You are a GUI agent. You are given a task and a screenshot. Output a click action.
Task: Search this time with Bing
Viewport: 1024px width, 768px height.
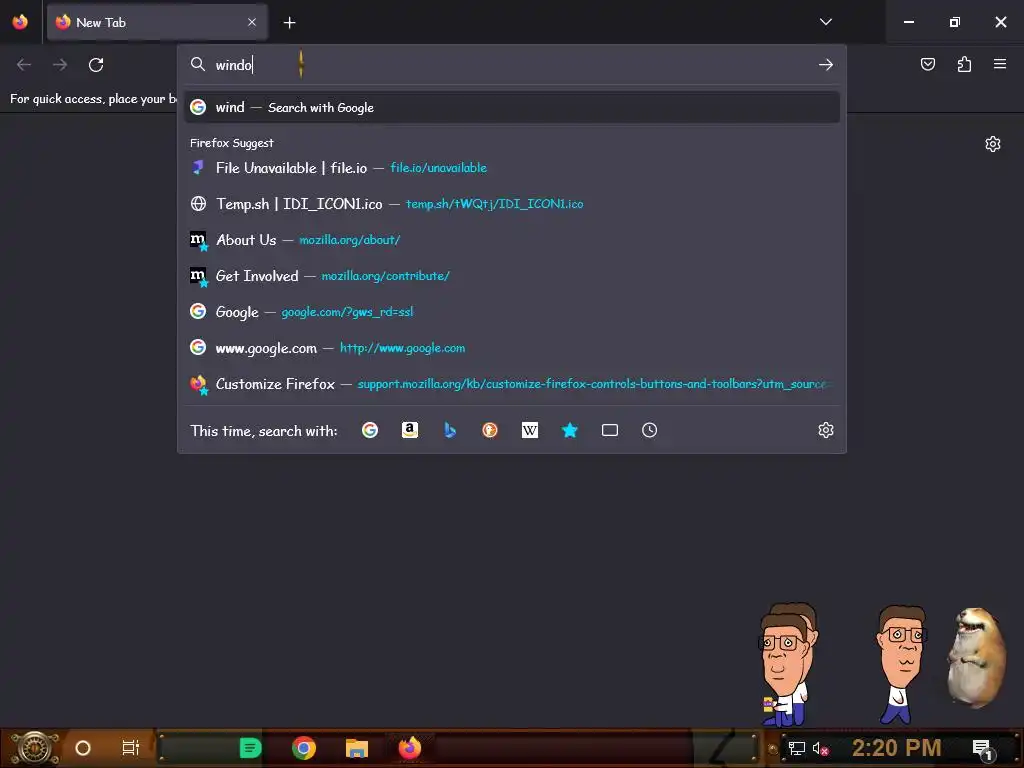point(450,430)
